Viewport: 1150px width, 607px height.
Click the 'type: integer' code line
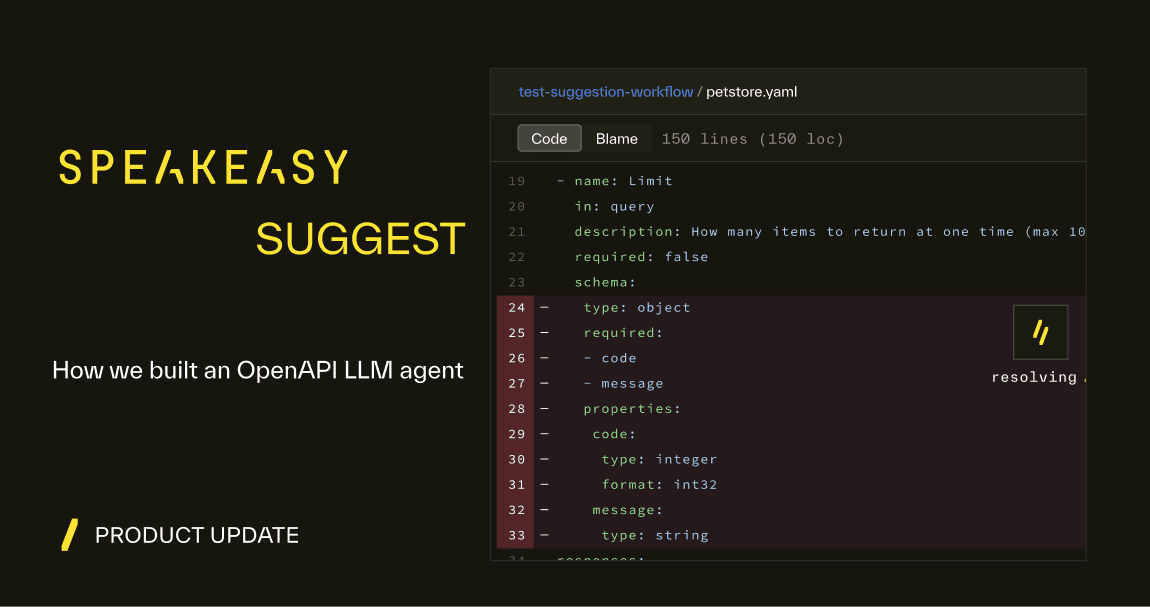[659, 459]
